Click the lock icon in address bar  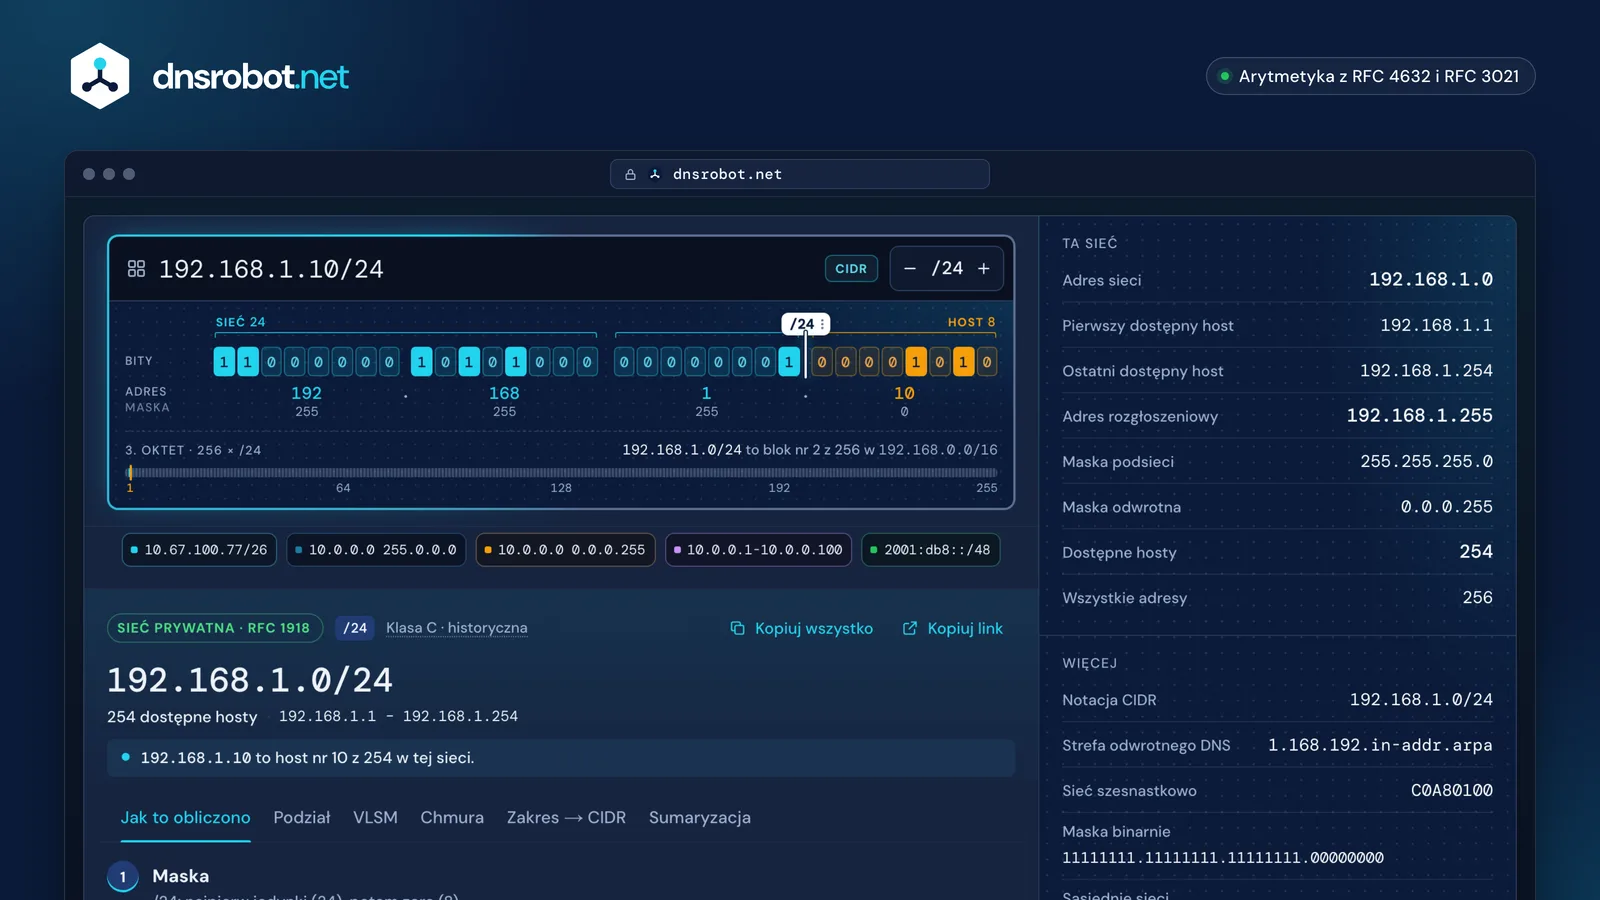630,174
